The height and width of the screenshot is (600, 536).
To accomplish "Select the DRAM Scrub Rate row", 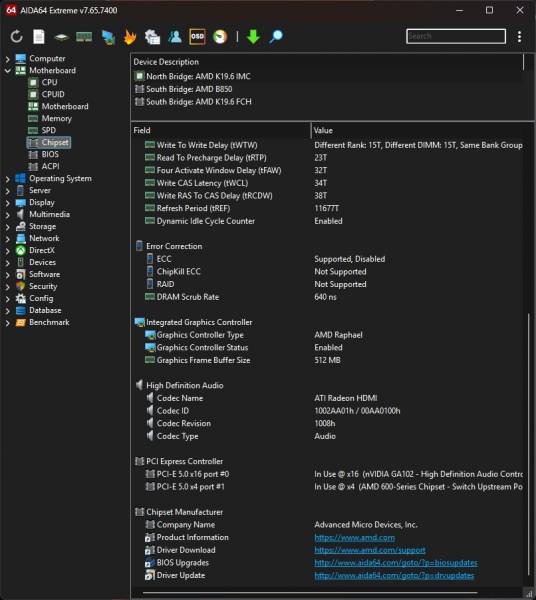I will (327, 297).
